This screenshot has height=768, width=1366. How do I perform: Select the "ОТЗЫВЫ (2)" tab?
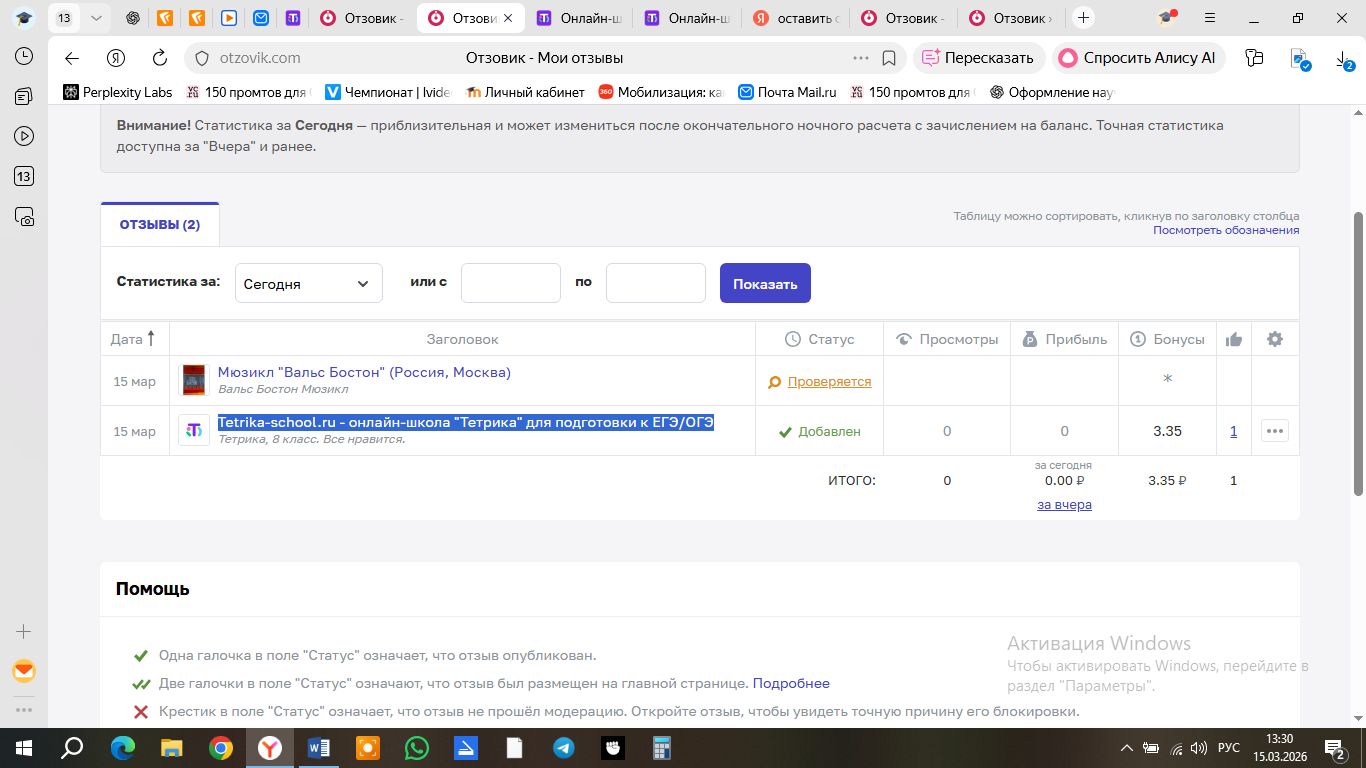pyautogui.click(x=160, y=225)
